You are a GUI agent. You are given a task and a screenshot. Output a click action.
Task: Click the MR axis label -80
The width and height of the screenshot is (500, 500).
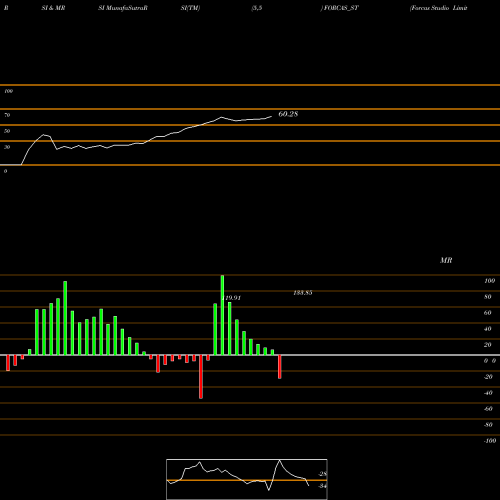(488, 425)
